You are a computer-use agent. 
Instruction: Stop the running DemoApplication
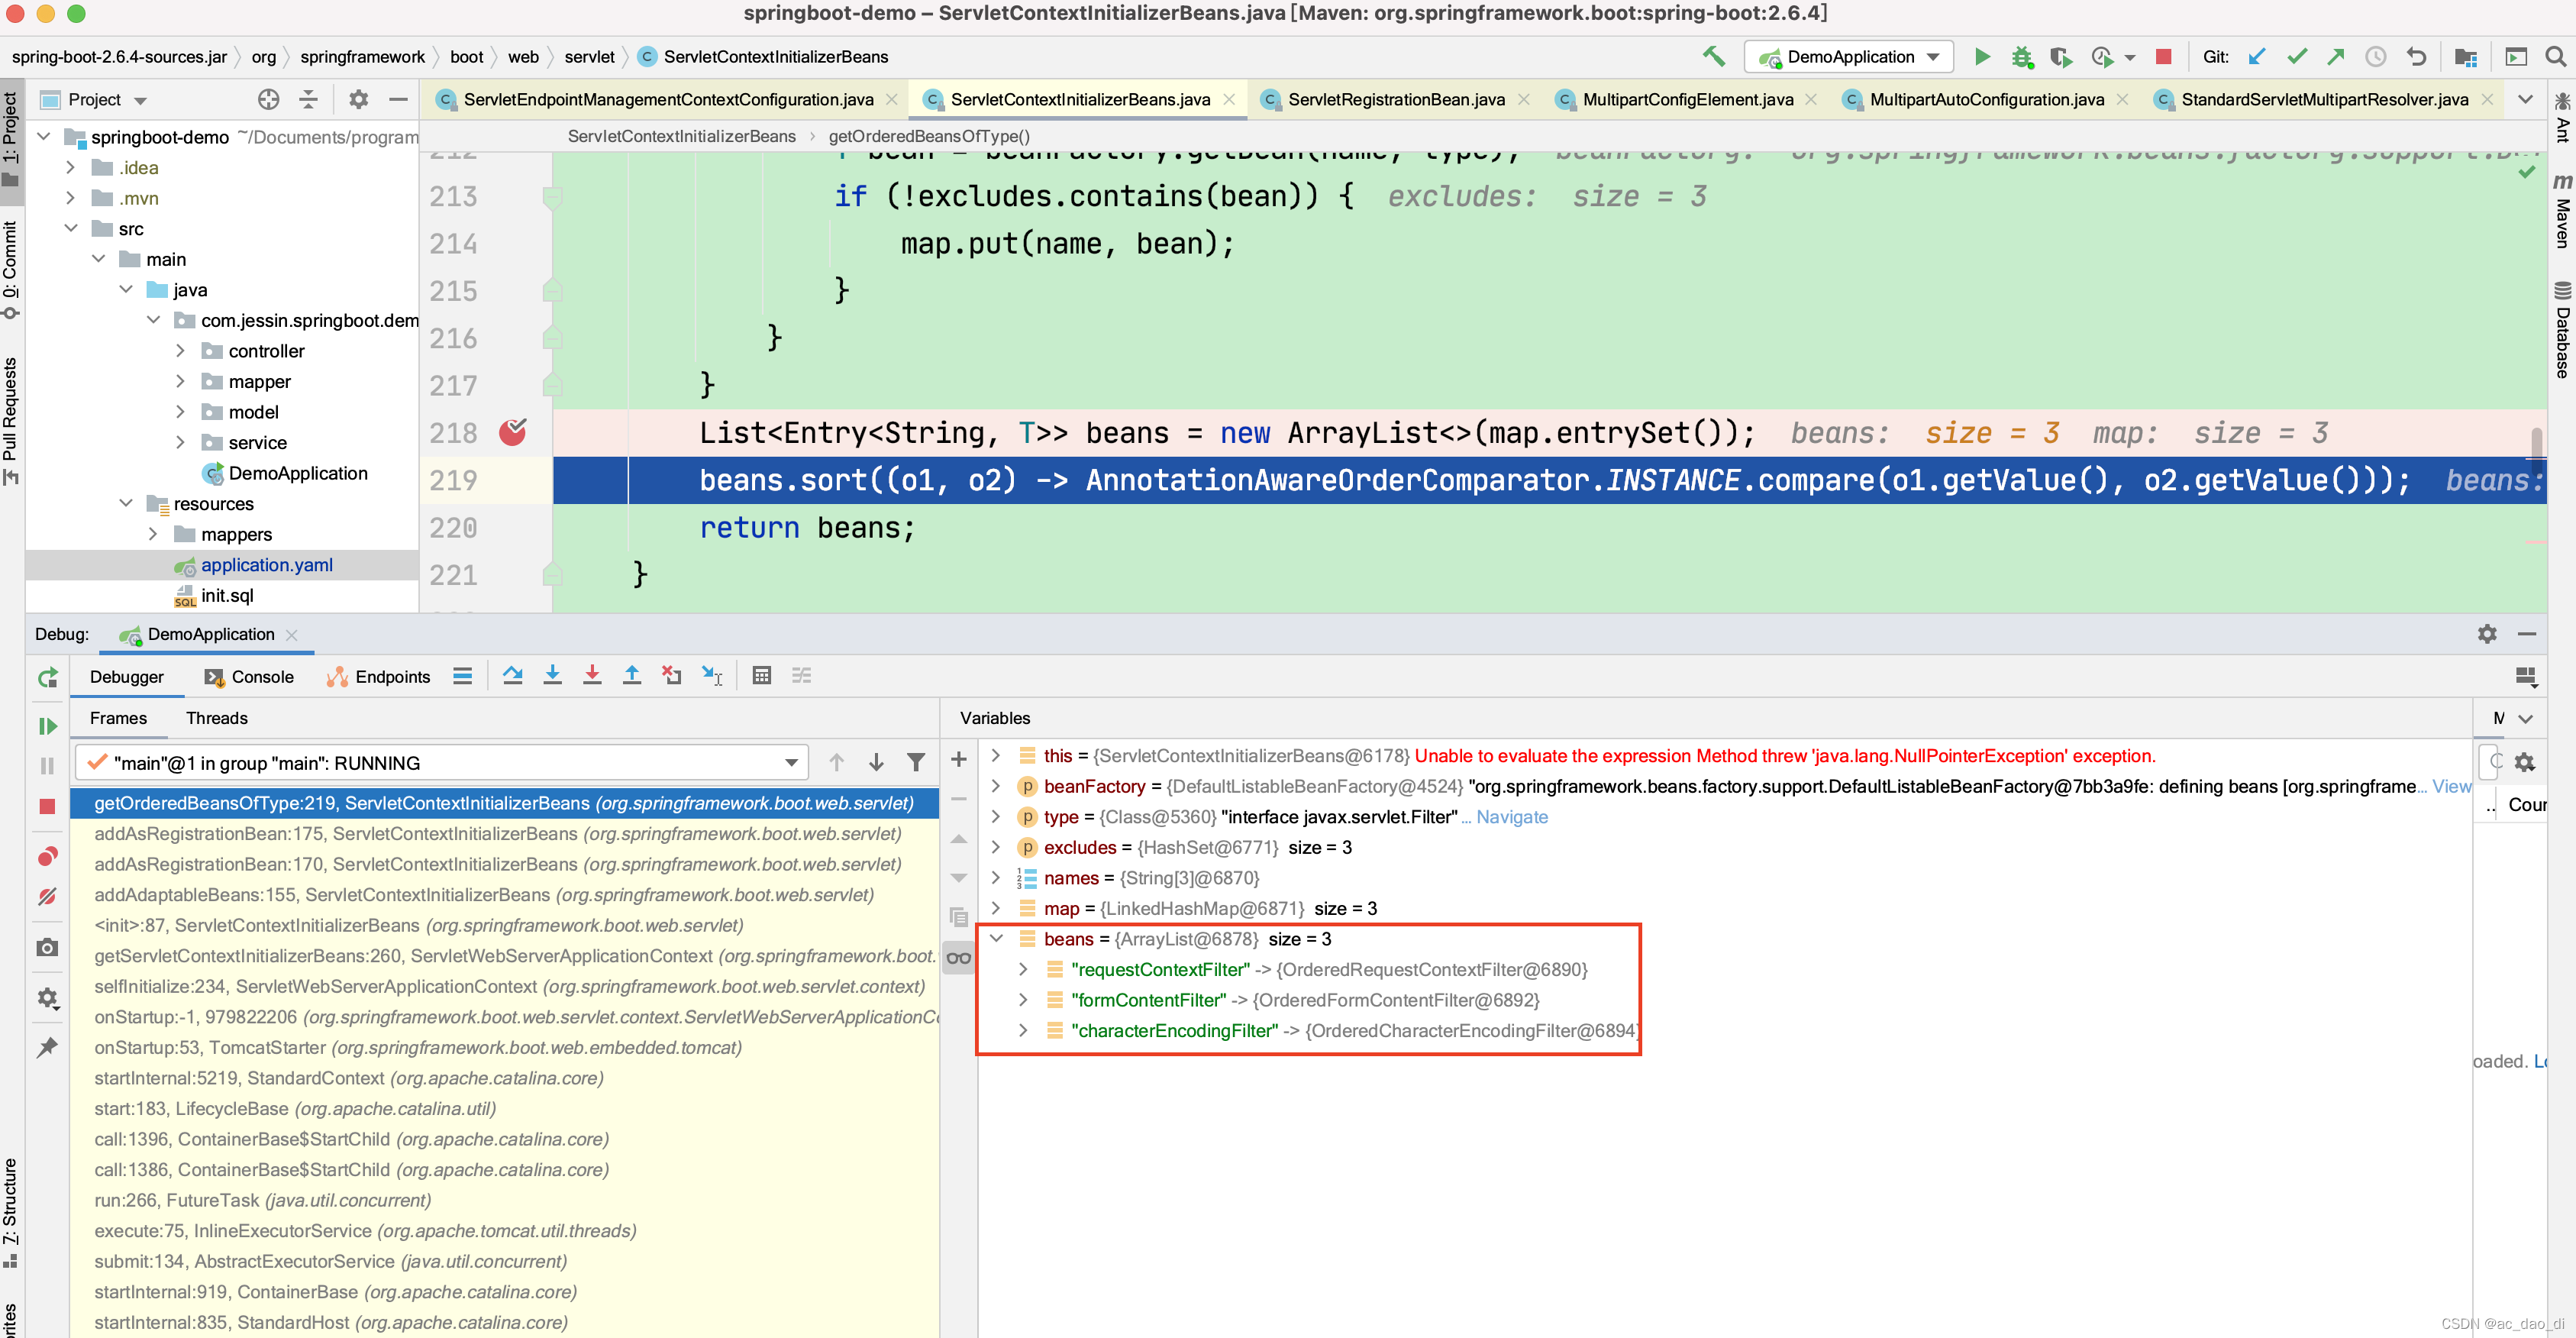[x=2163, y=57]
